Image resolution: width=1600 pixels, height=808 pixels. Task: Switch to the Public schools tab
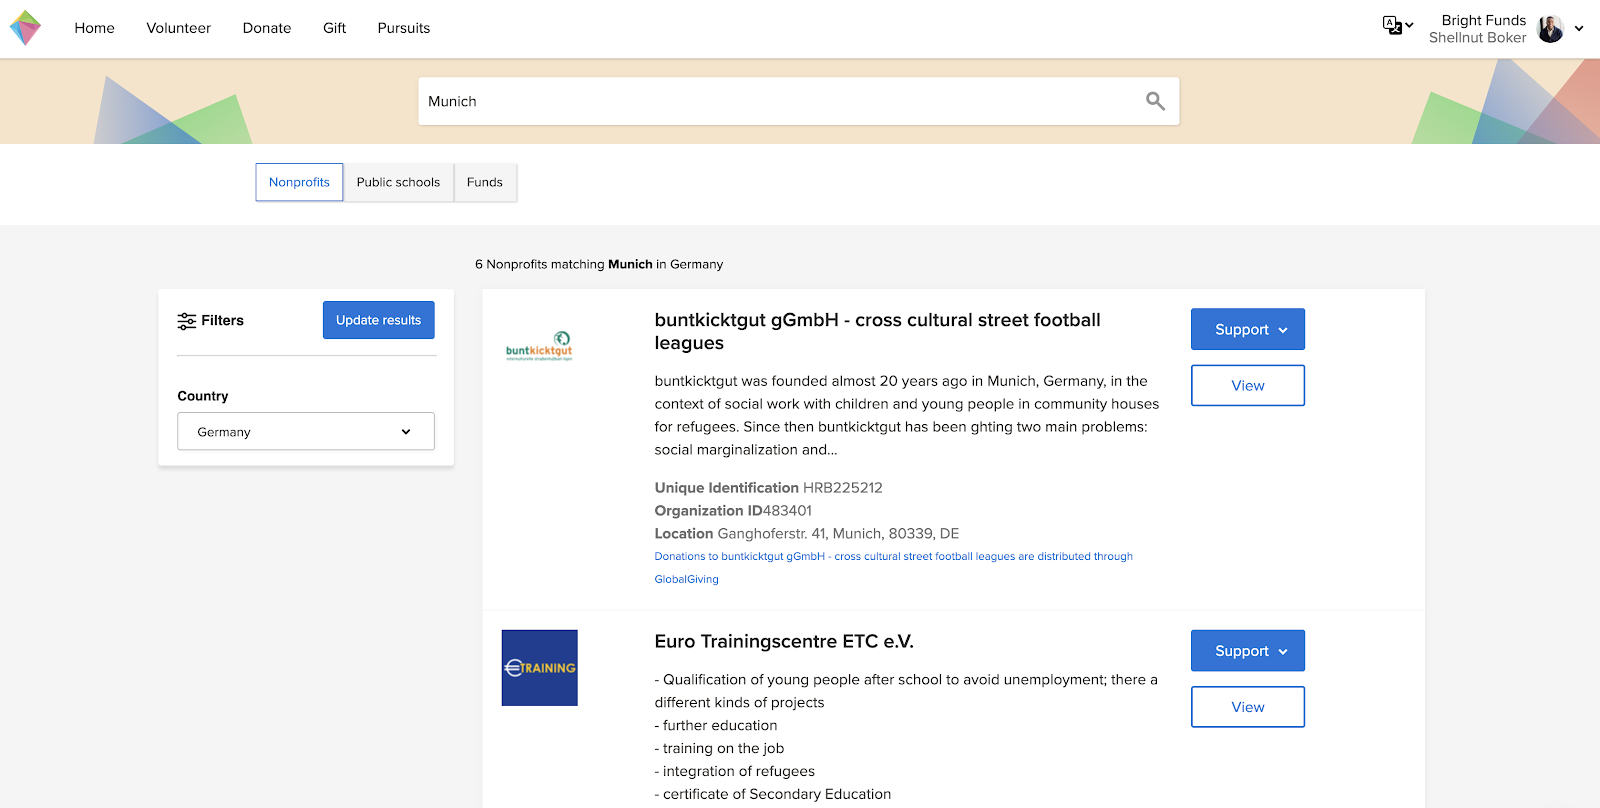point(398,183)
